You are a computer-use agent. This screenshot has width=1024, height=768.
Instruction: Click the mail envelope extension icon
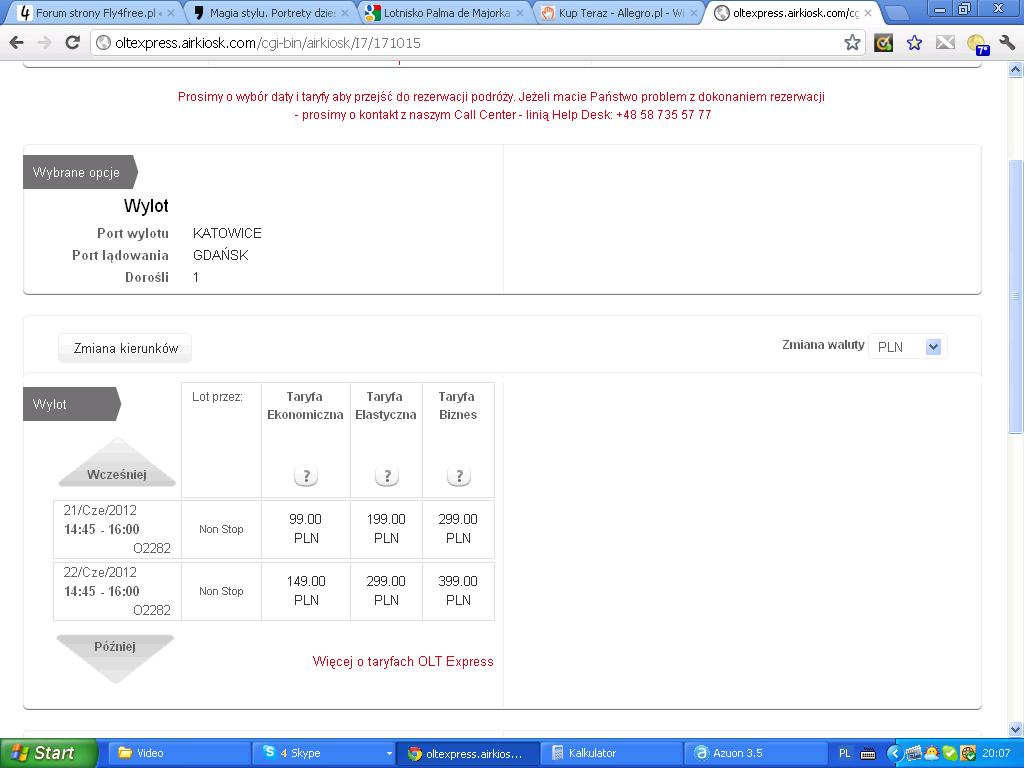pos(945,43)
